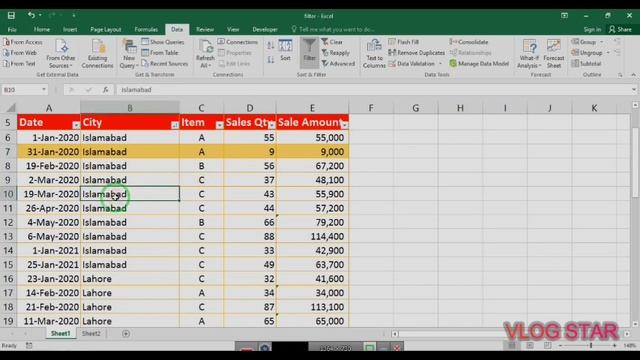This screenshot has width=640, height=360.
Task: Open the Sort dialog
Action: pyautogui.click(x=285, y=51)
